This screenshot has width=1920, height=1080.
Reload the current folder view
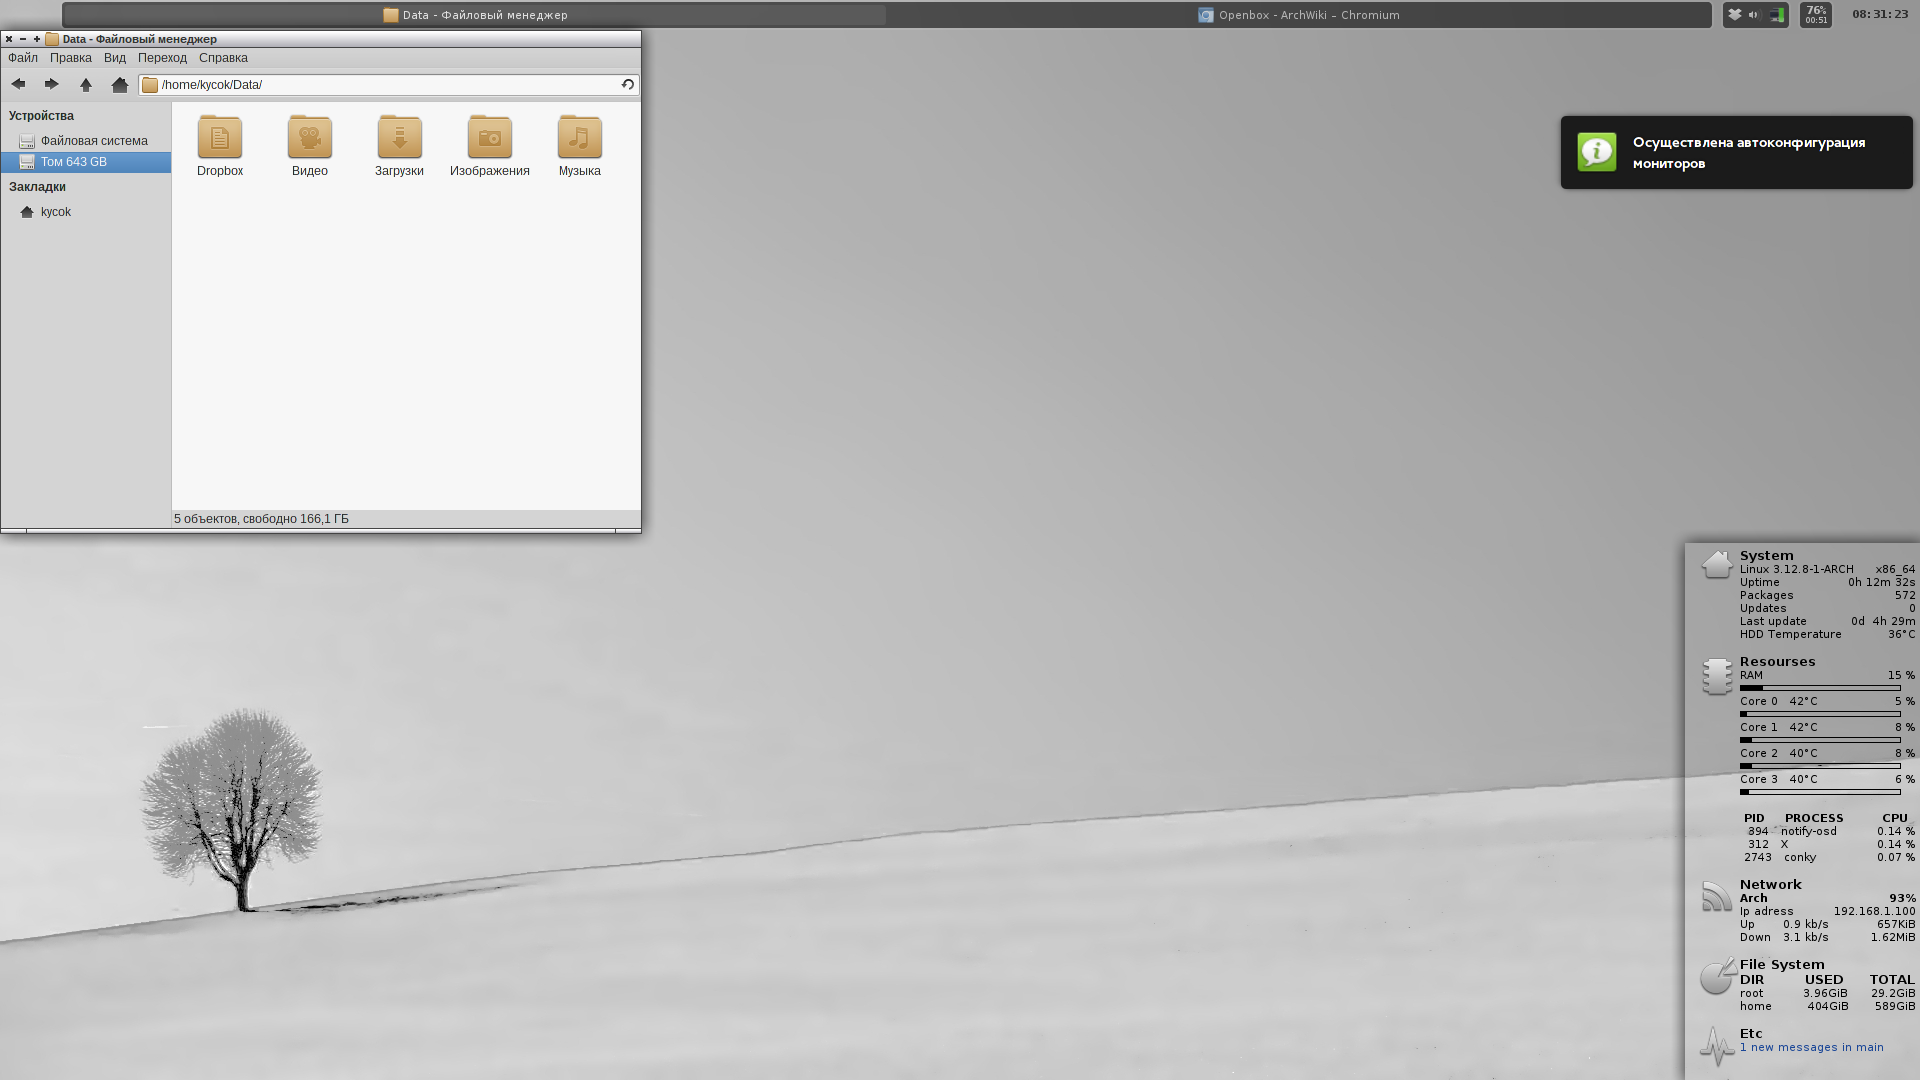628,85
